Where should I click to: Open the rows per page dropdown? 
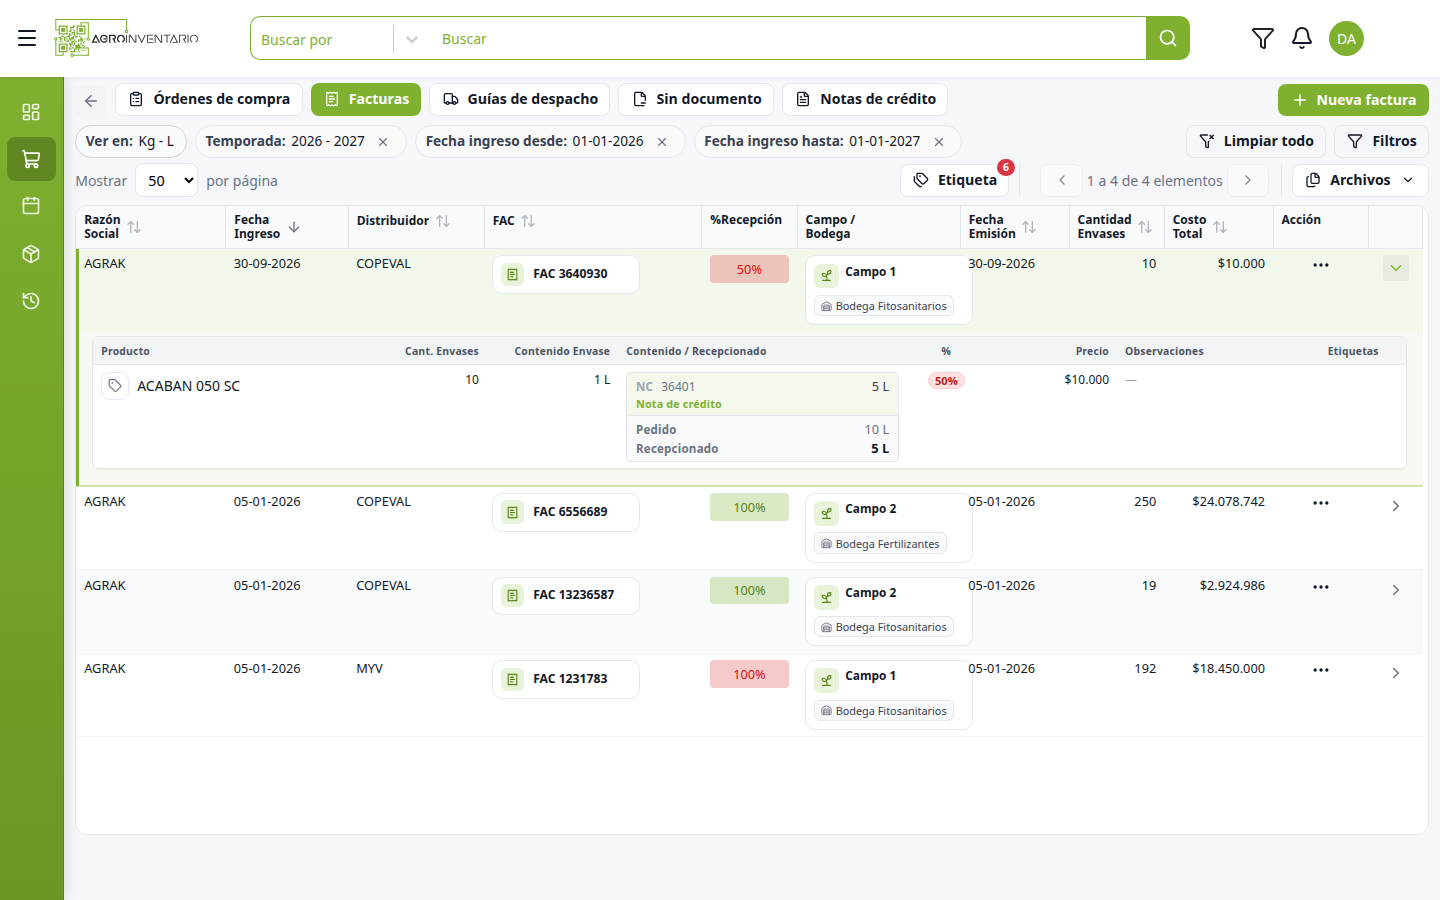167,181
